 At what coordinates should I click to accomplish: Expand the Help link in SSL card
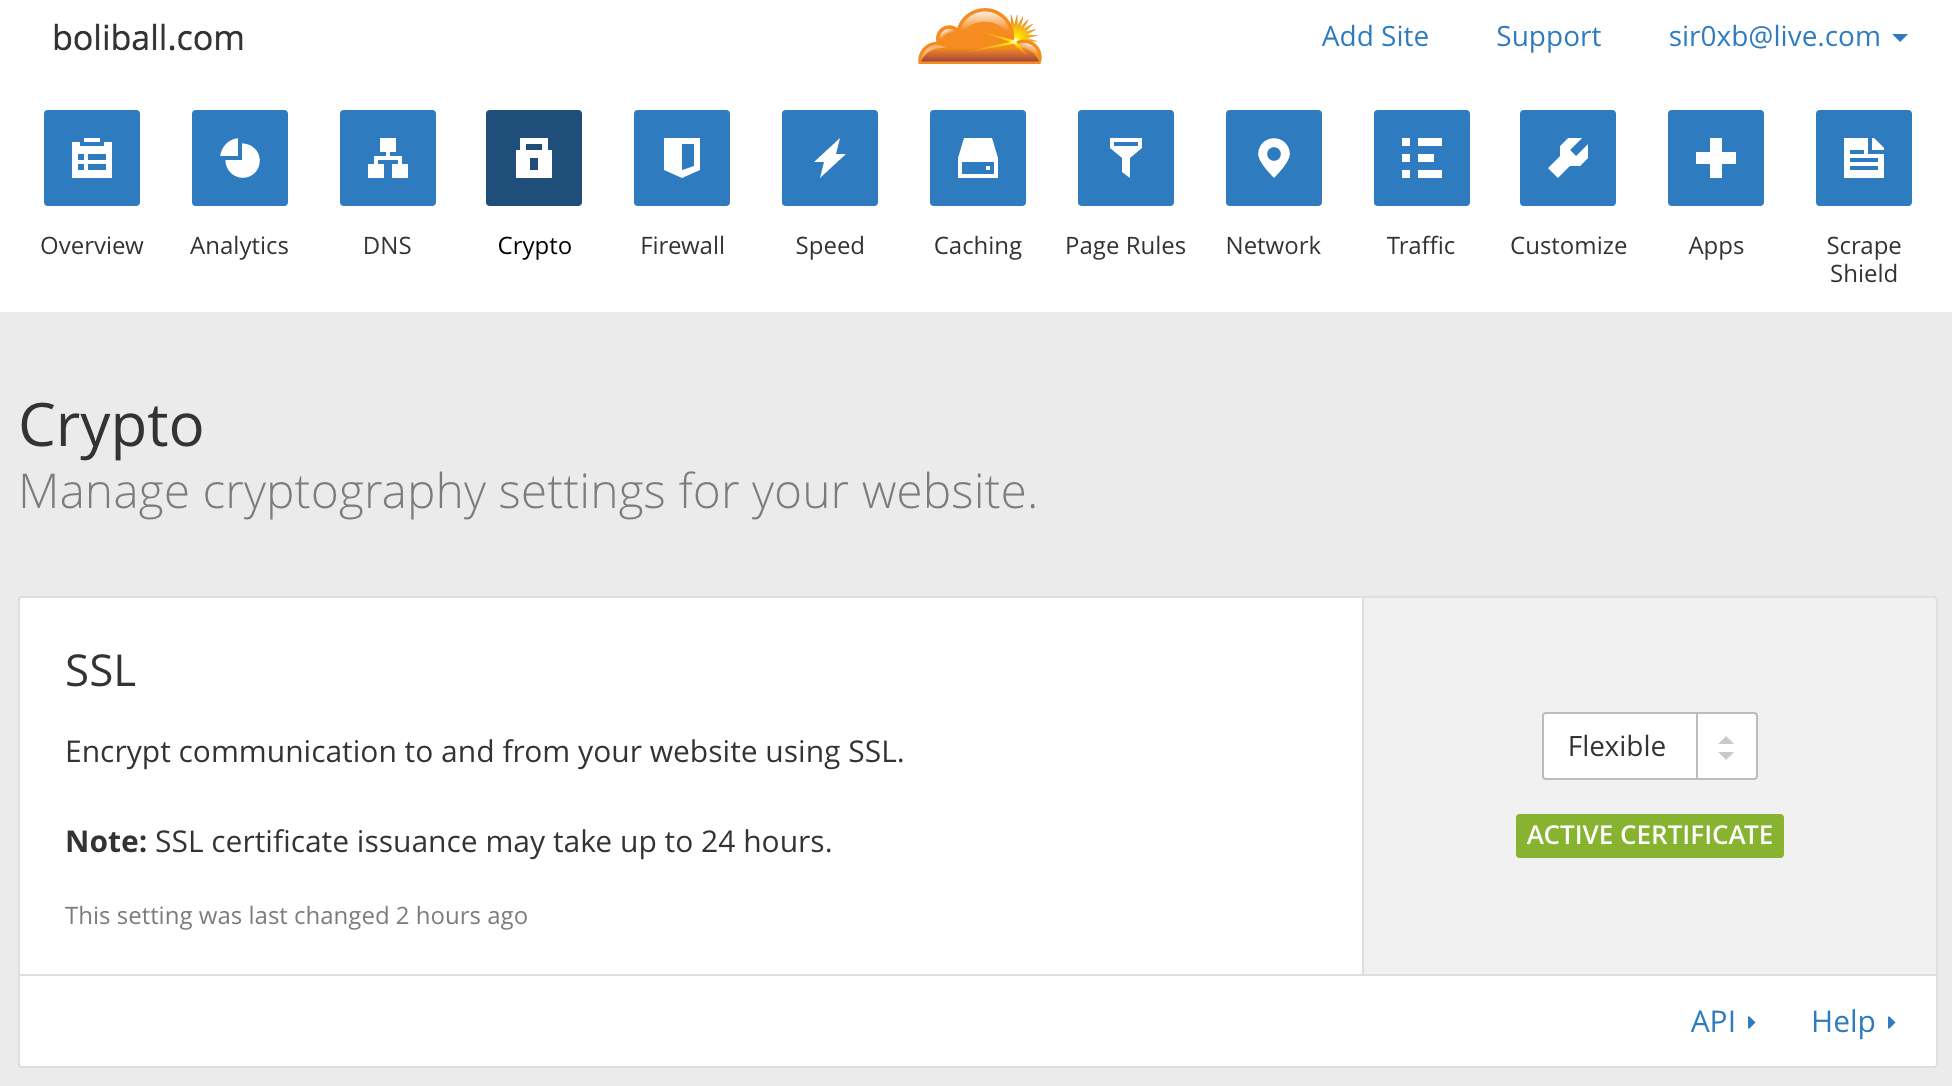1853,1022
